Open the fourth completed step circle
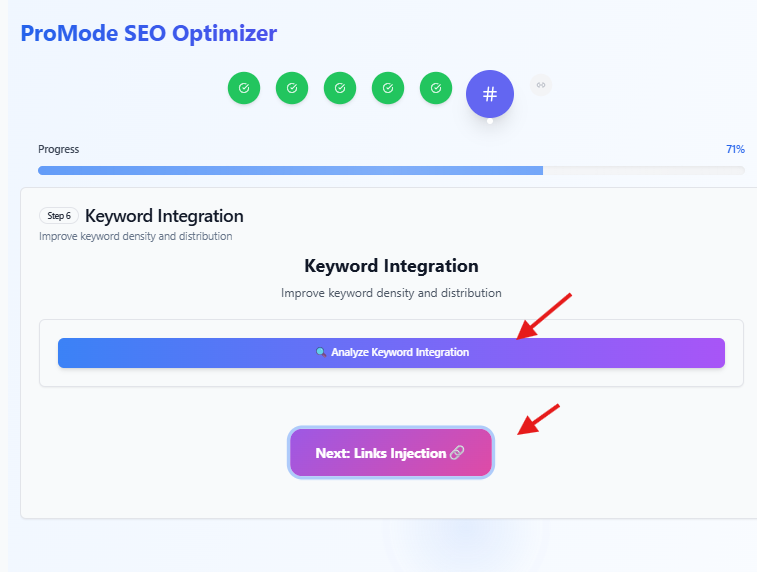 (x=388, y=88)
